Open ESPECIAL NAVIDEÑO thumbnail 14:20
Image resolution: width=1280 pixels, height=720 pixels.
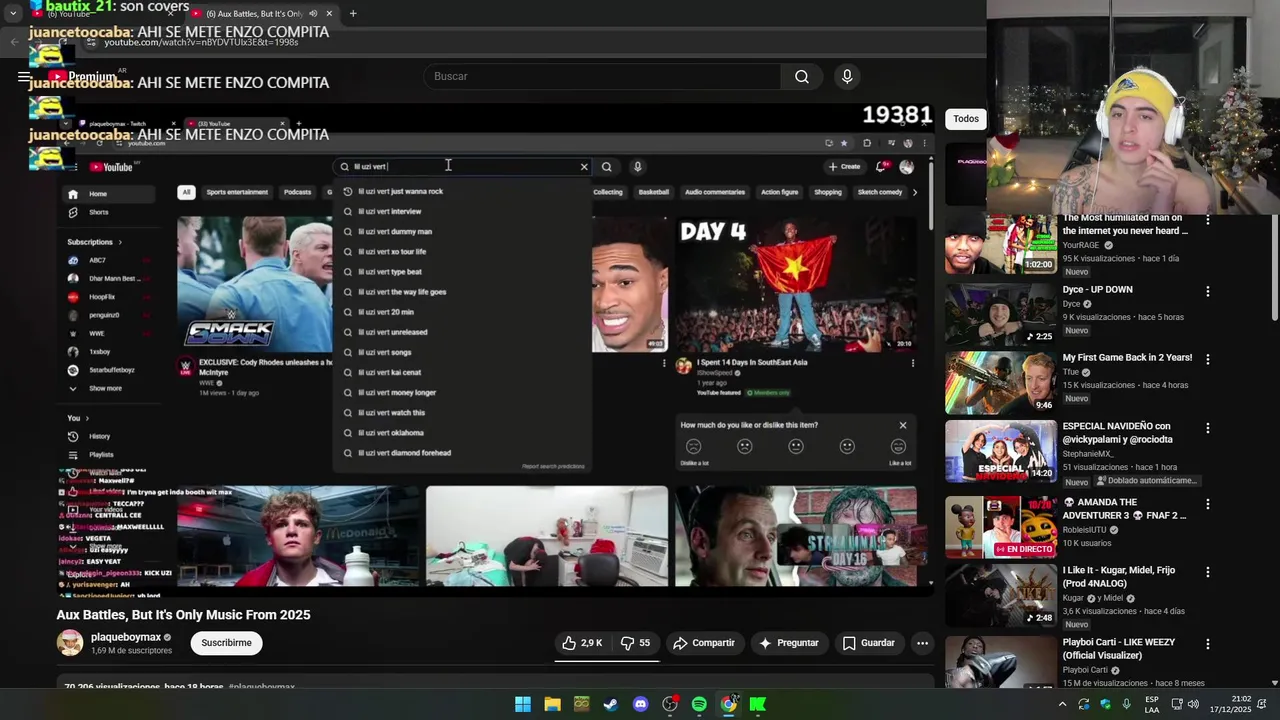coord(1001,451)
